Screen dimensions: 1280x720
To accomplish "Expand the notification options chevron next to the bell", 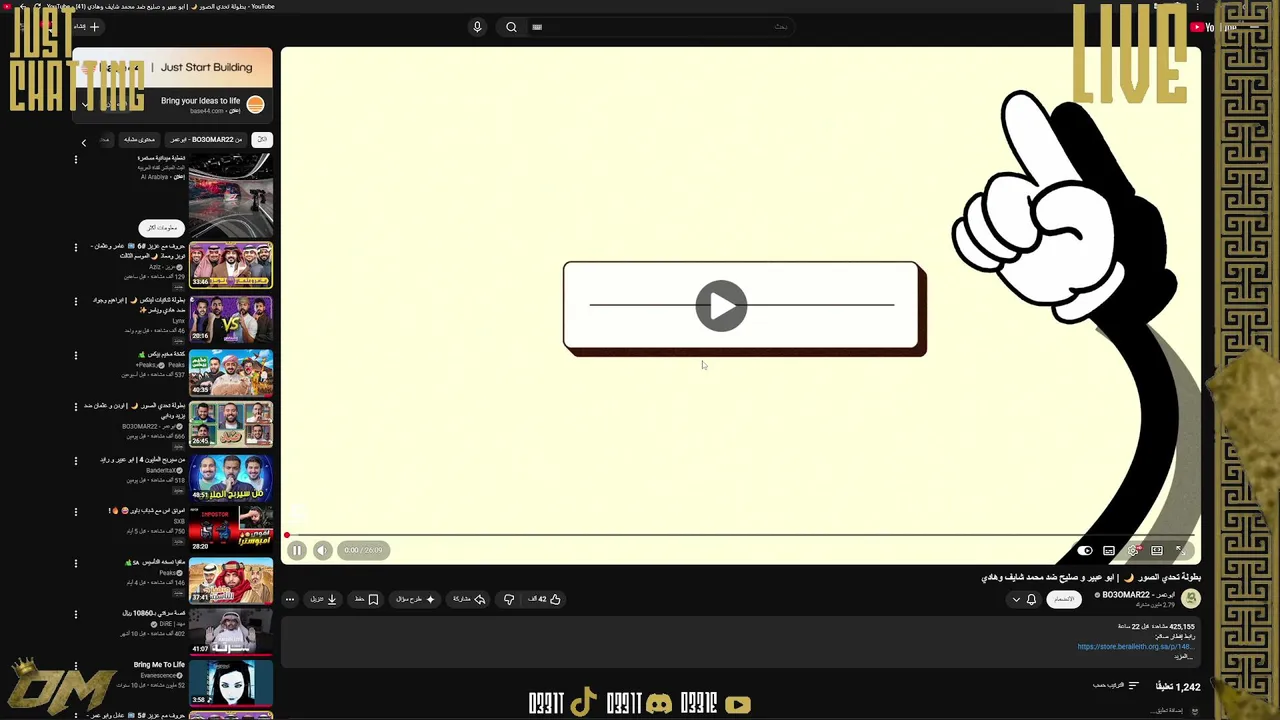I will click(x=1016, y=599).
